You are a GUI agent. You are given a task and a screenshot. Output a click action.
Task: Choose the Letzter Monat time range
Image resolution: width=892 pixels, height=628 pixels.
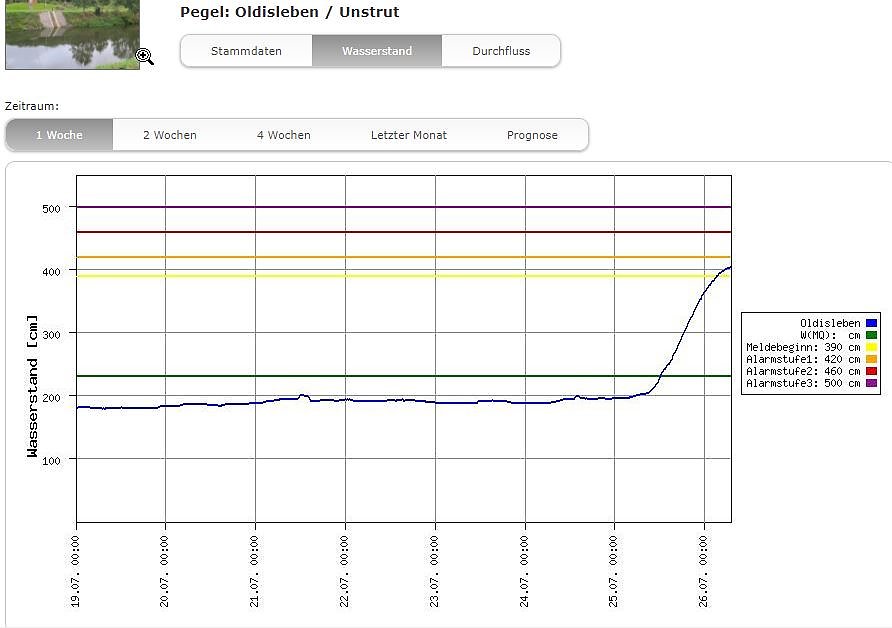tap(408, 135)
